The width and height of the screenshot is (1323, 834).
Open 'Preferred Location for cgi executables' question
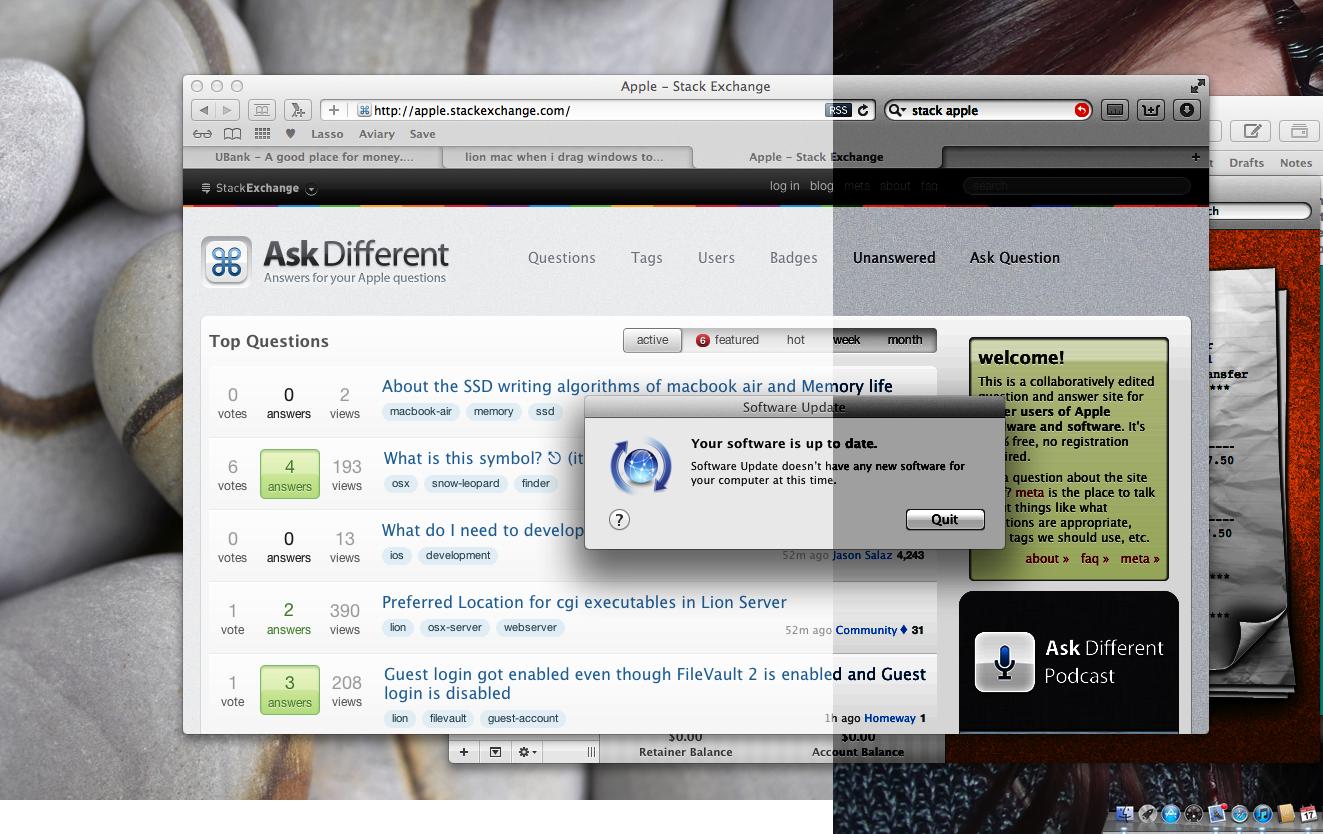point(584,602)
